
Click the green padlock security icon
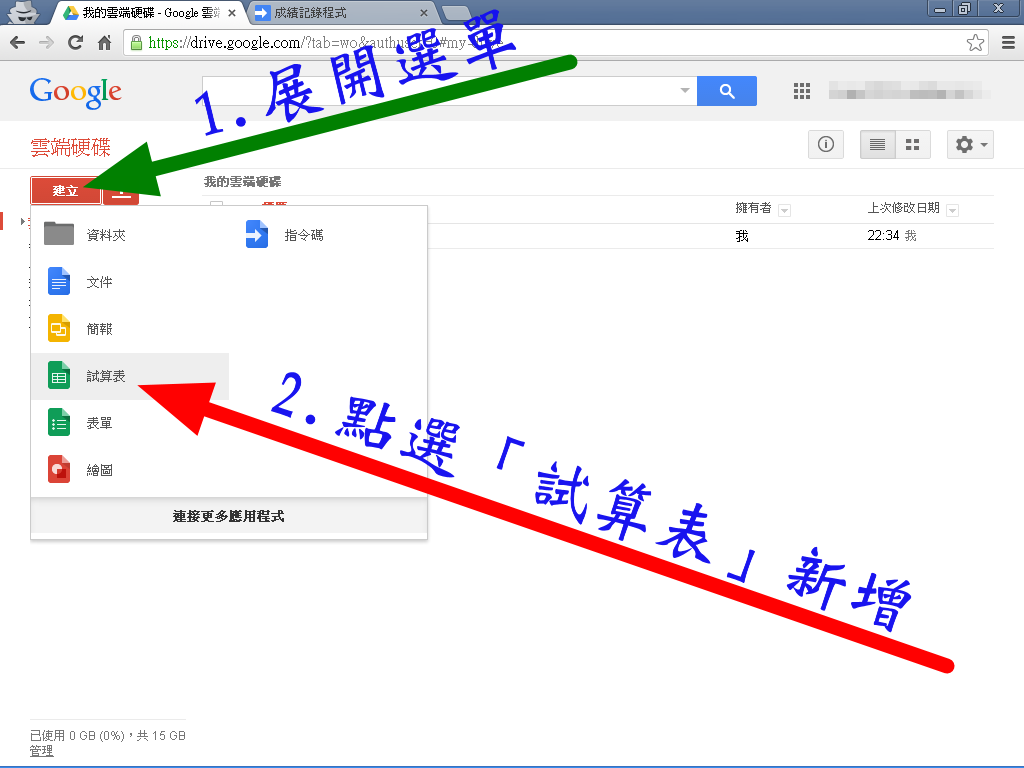click(x=136, y=43)
